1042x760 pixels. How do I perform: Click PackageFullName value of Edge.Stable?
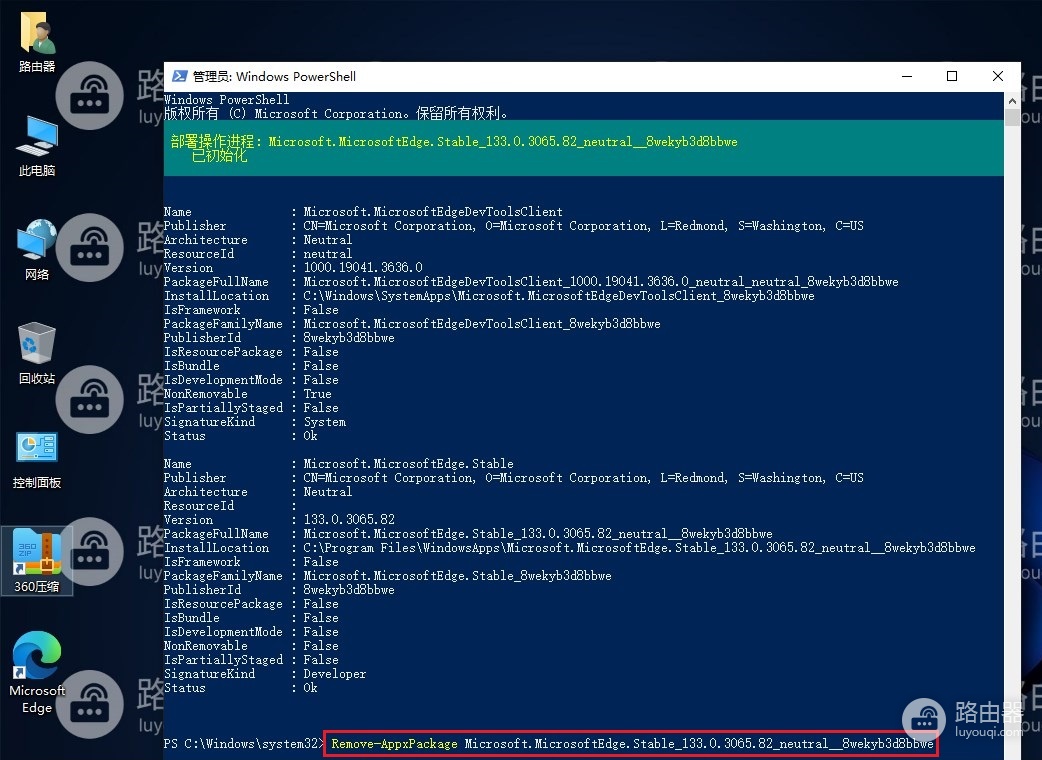coord(538,533)
